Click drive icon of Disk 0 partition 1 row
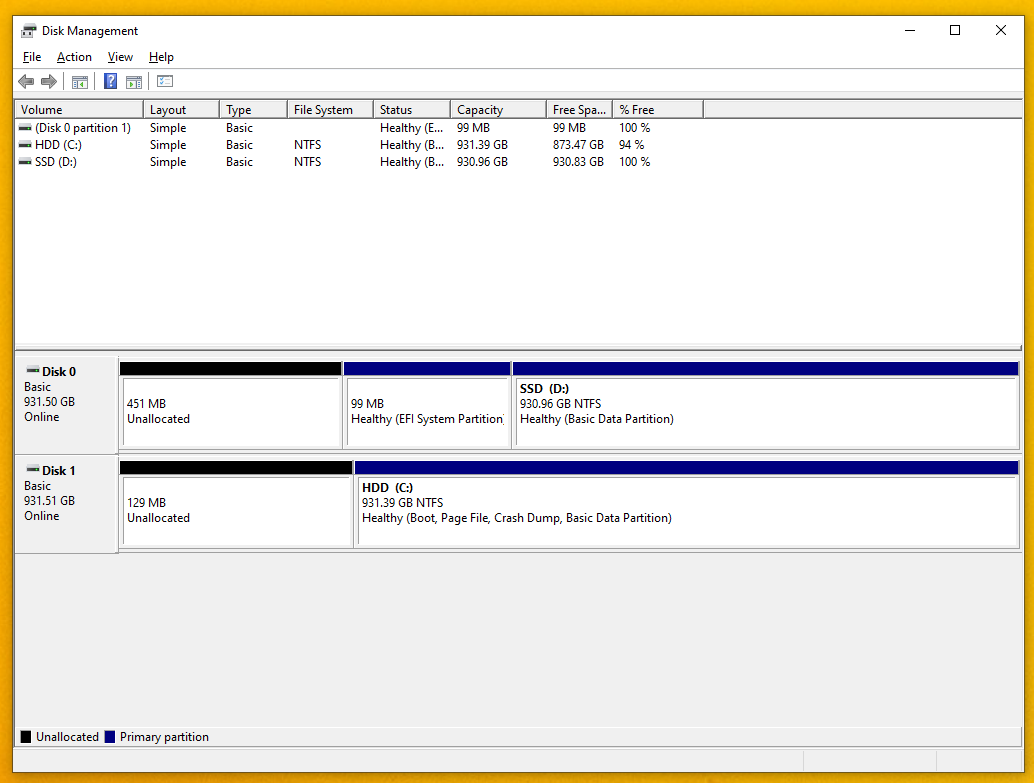Screen dimensions: 1034x783 (25, 127)
